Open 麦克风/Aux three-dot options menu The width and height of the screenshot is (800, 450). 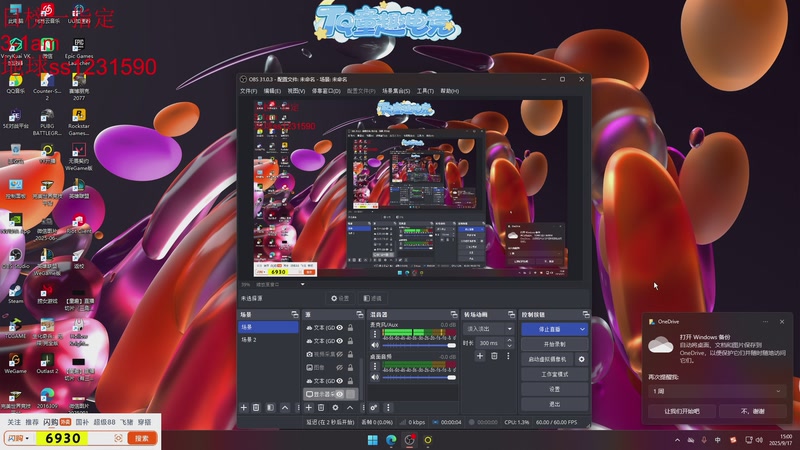pos(375,334)
